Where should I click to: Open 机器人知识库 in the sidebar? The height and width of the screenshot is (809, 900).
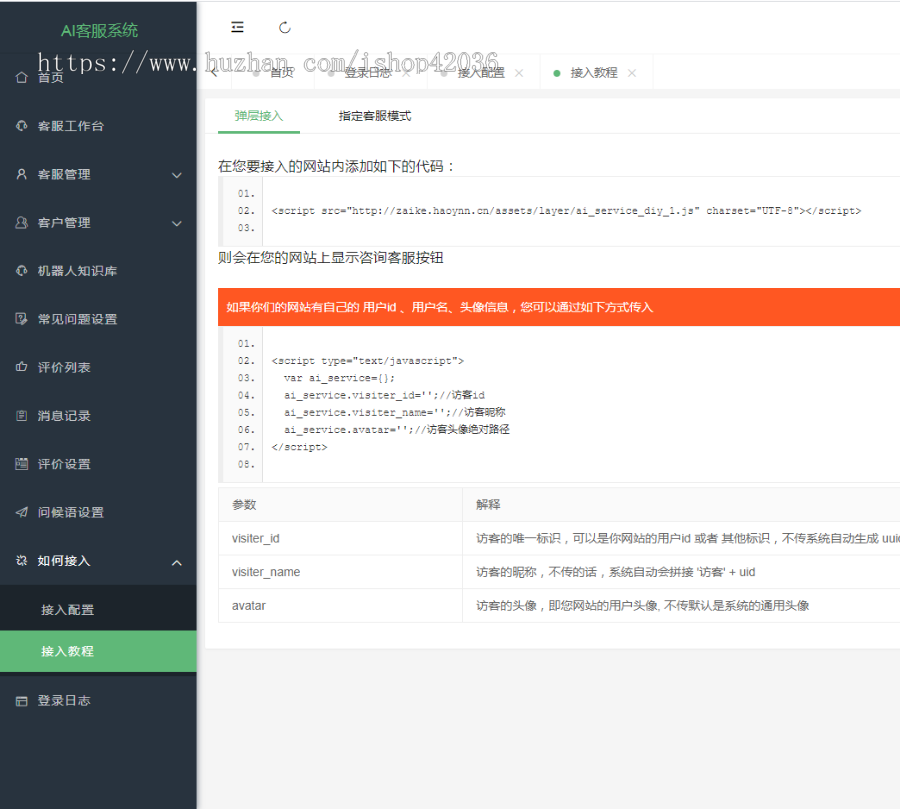[77, 271]
